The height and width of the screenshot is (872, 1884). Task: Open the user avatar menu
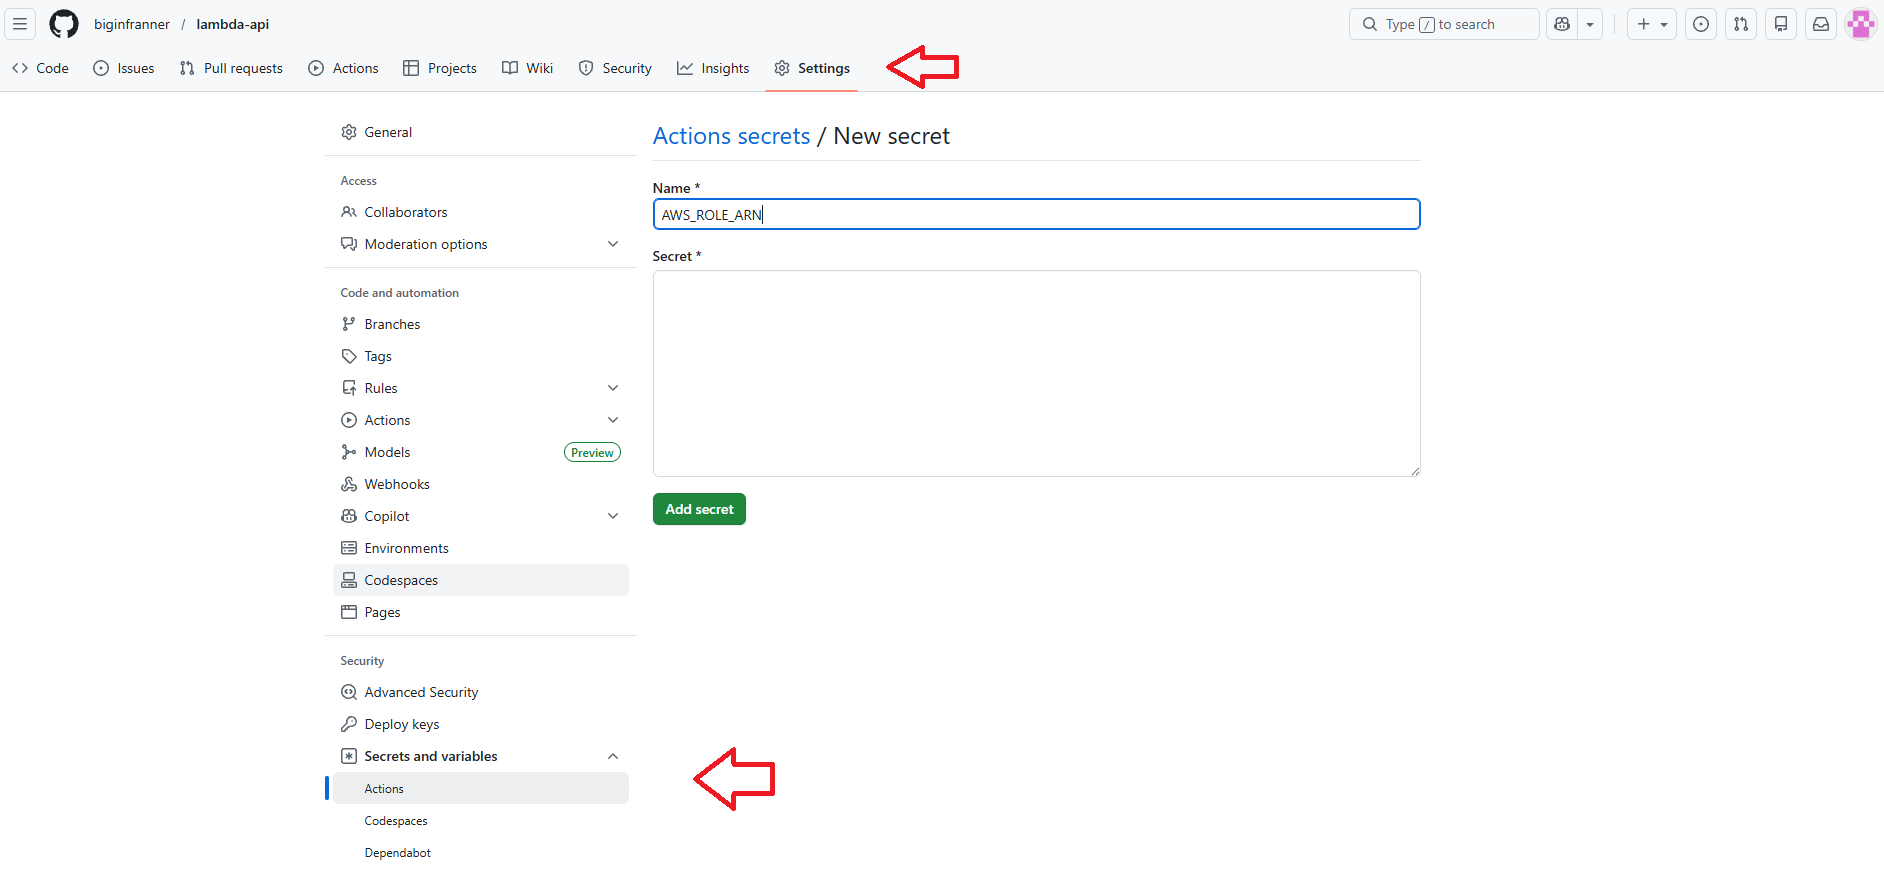tap(1861, 24)
